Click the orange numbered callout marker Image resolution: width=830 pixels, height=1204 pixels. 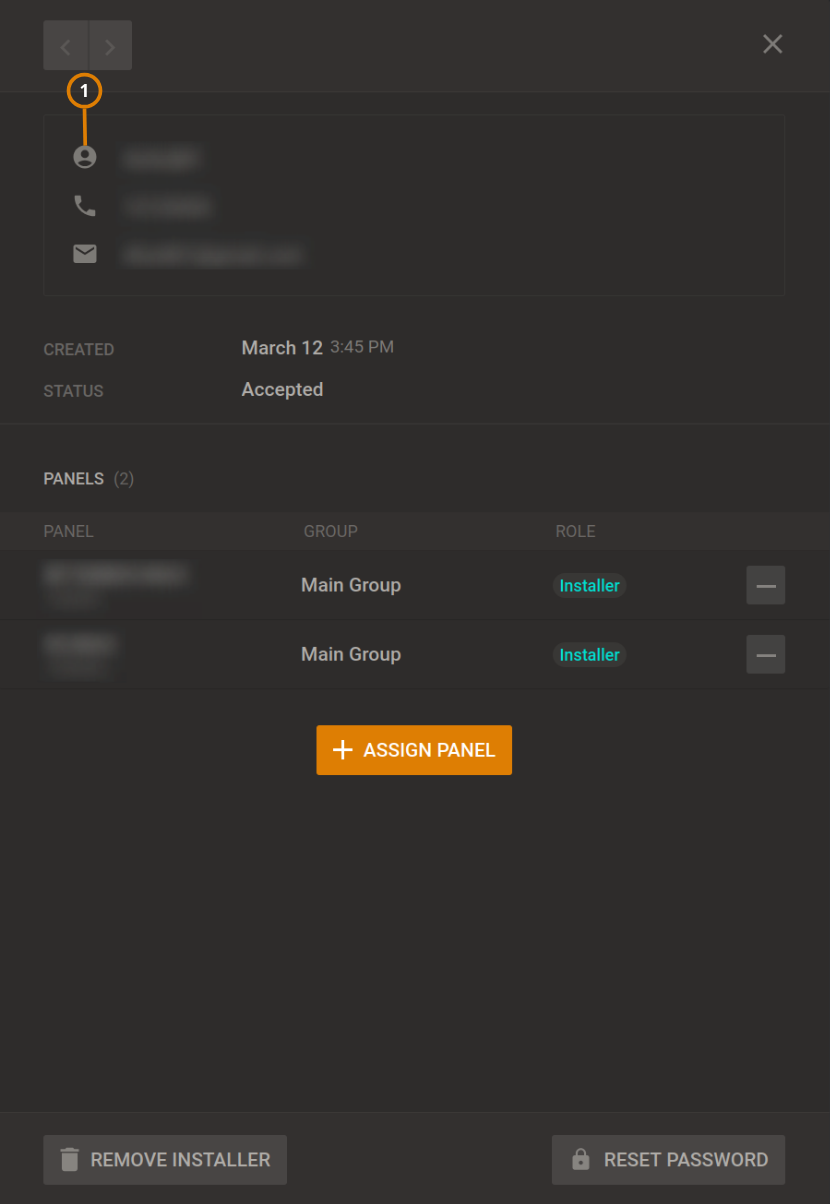[x=85, y=90]
